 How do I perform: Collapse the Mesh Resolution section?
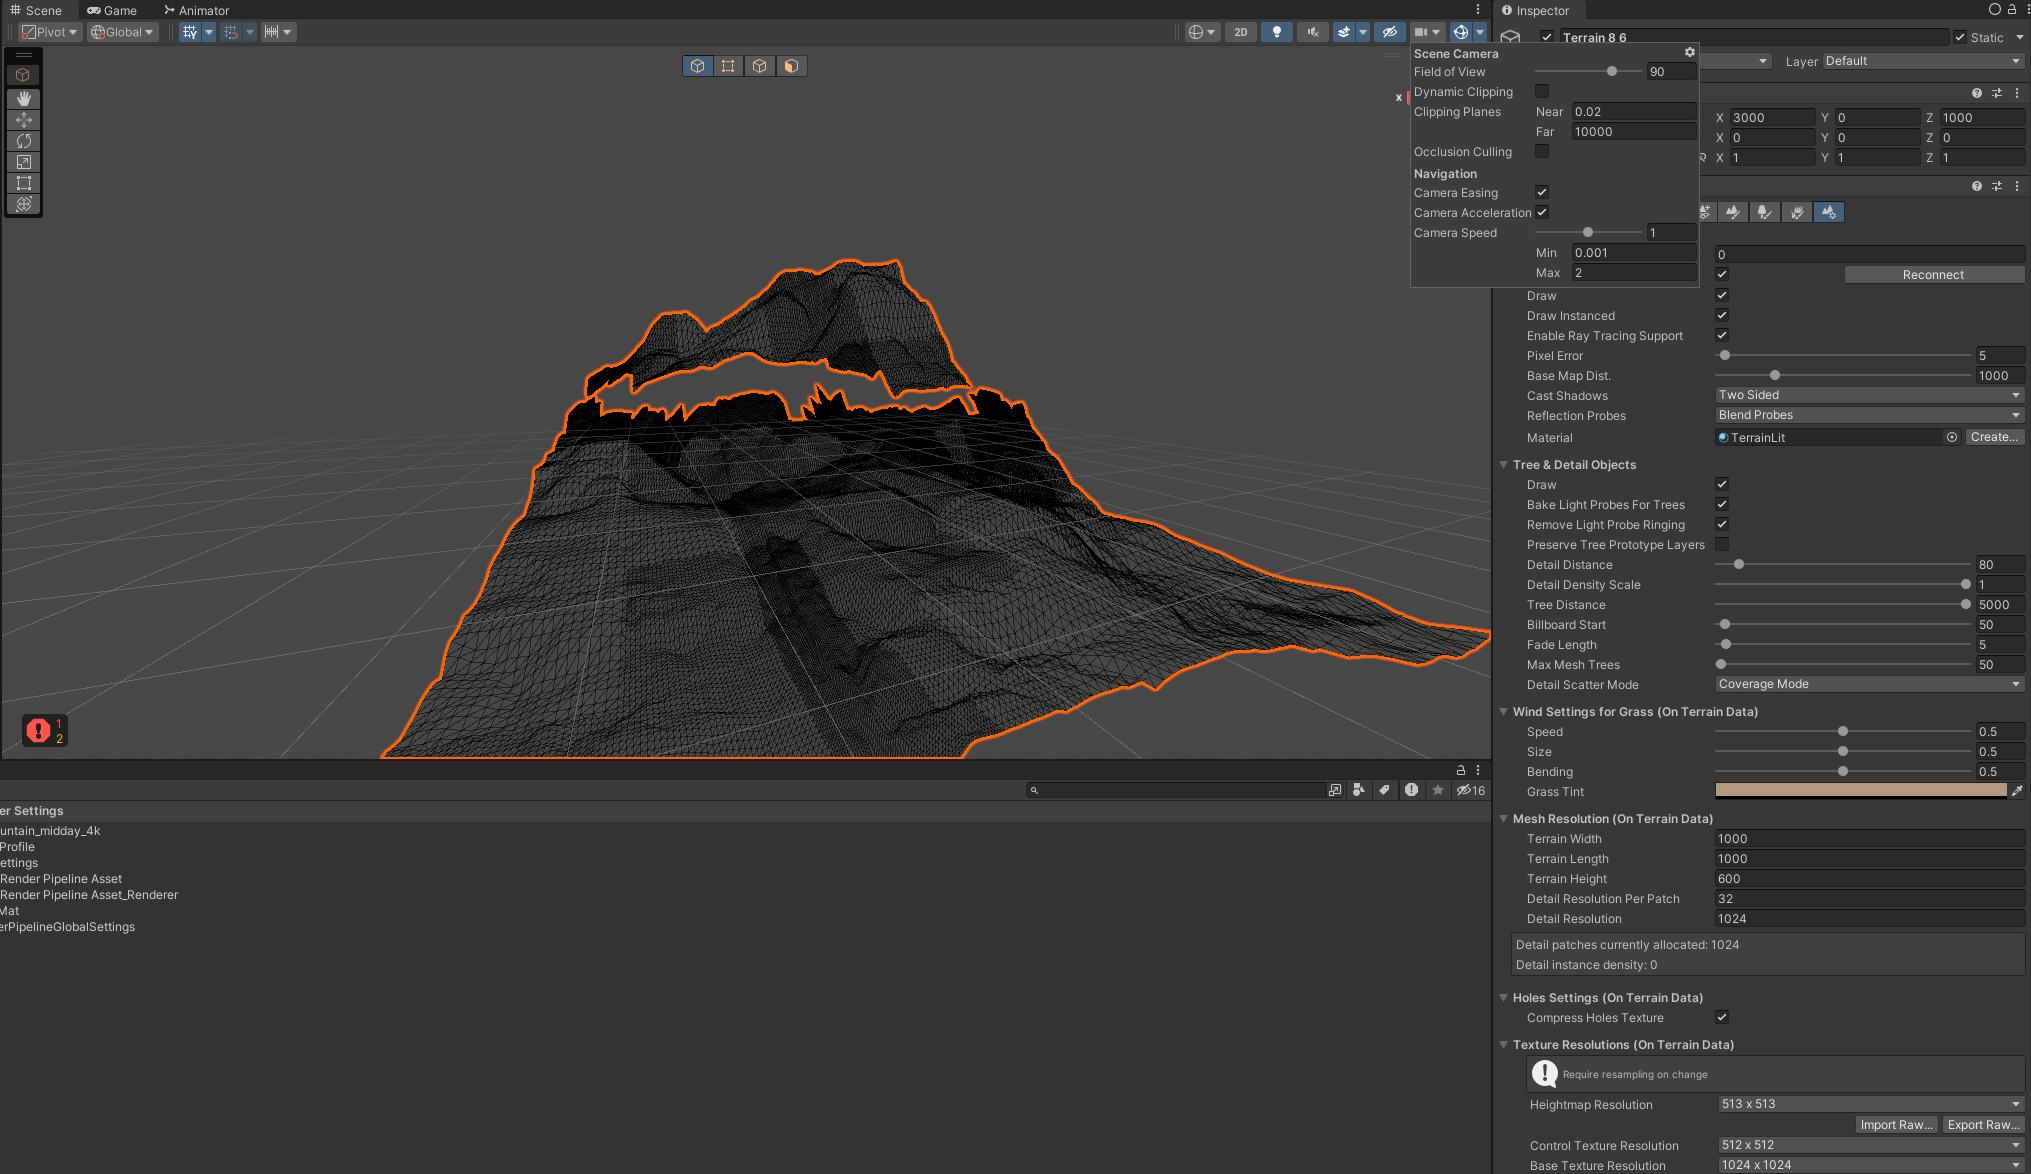coord(1504,818)
